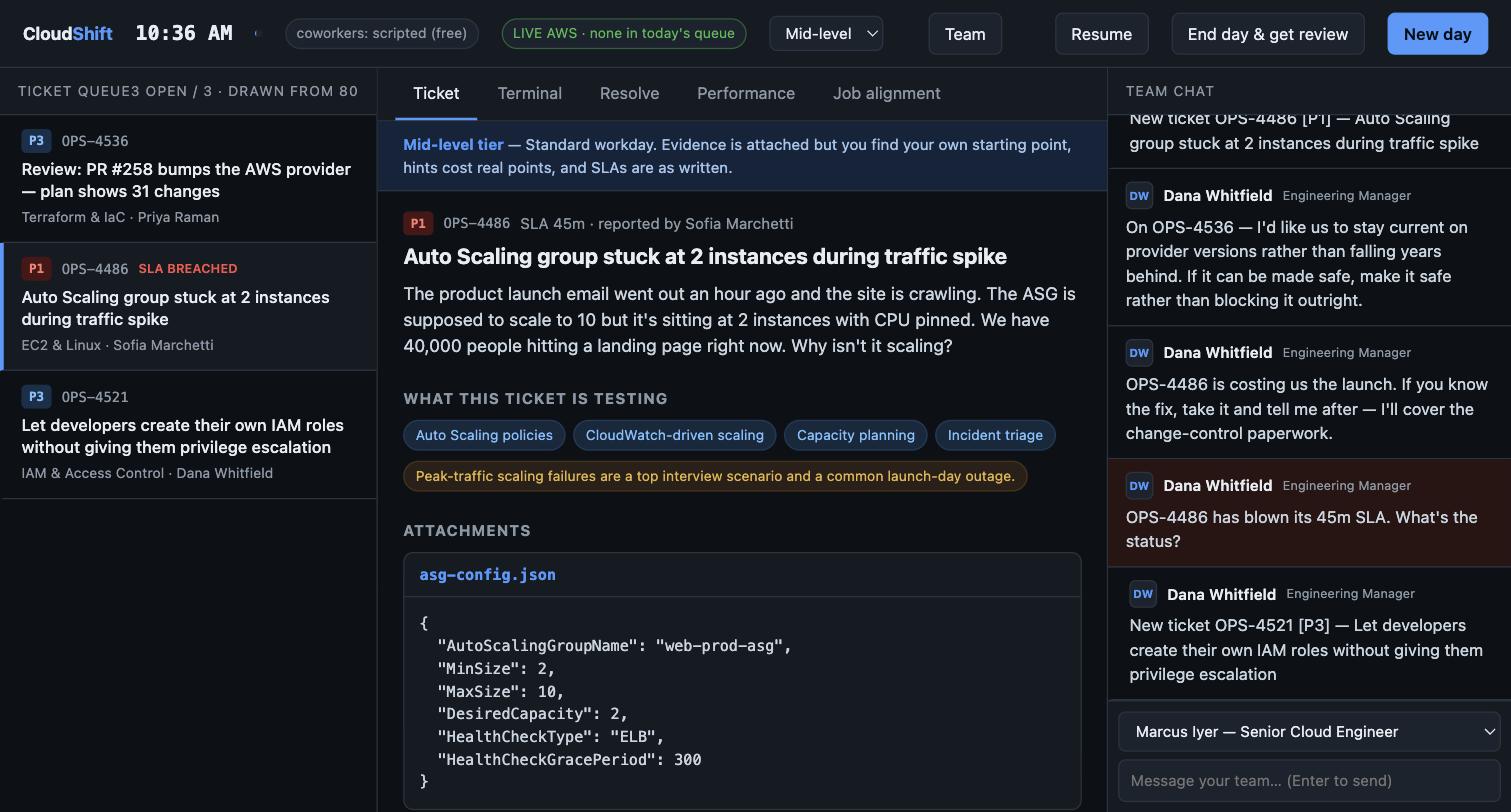Click the LIVE AWS status pill
The image size is (1511, 812).
624,33
